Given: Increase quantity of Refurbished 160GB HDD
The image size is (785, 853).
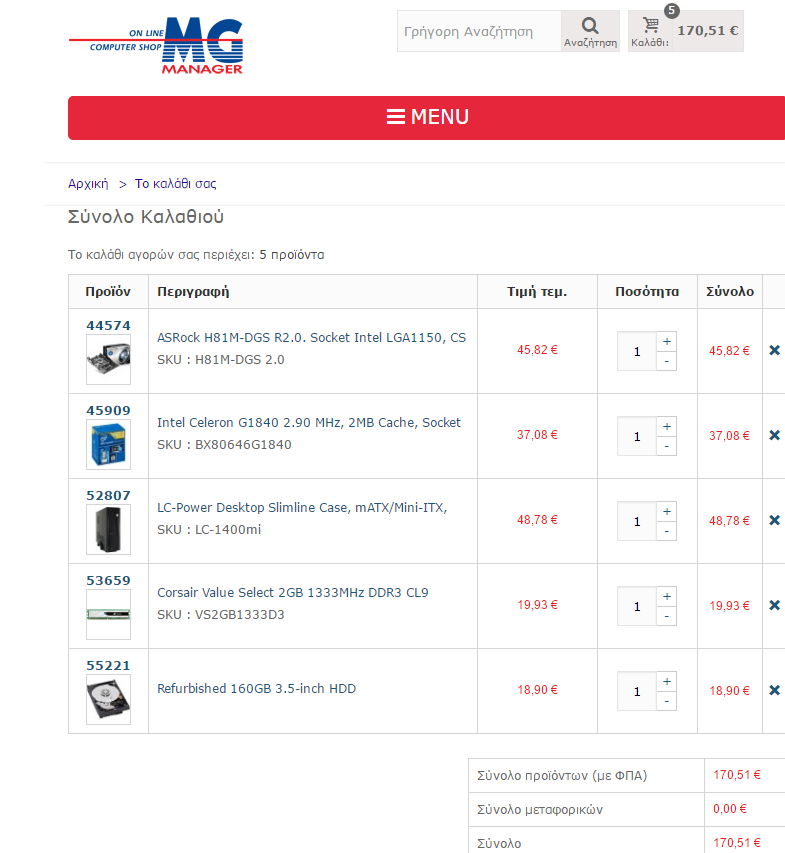Looking at the screenshot, I should click(666, 681).
